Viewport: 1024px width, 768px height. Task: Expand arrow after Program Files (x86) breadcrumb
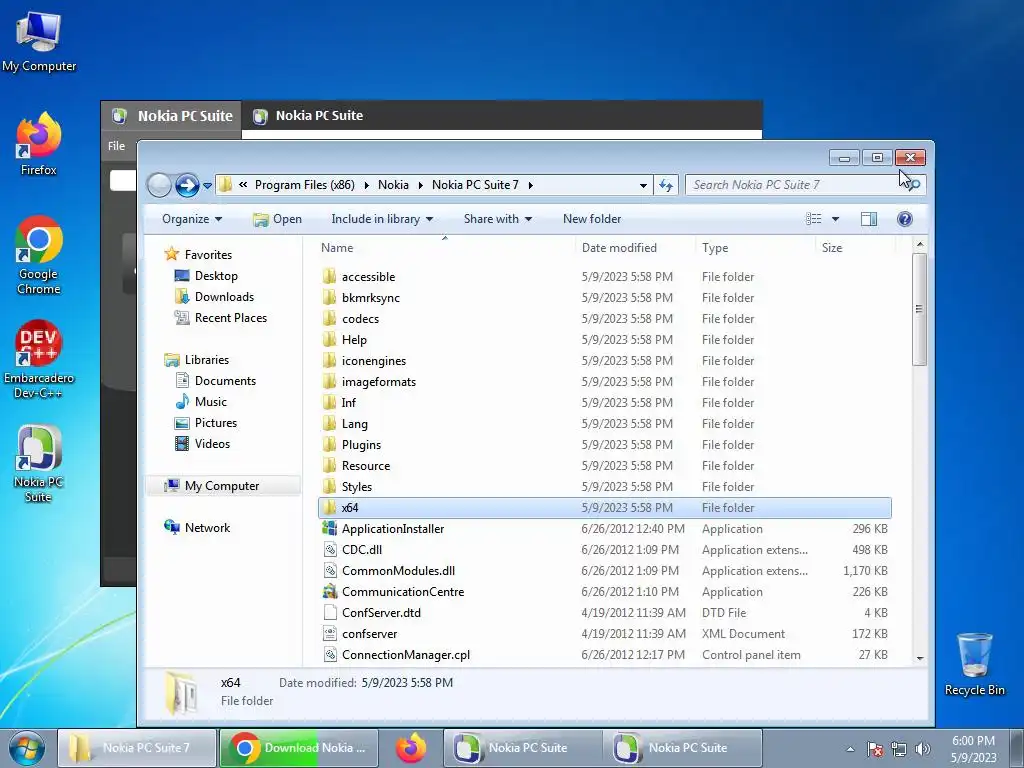point(366,185)
